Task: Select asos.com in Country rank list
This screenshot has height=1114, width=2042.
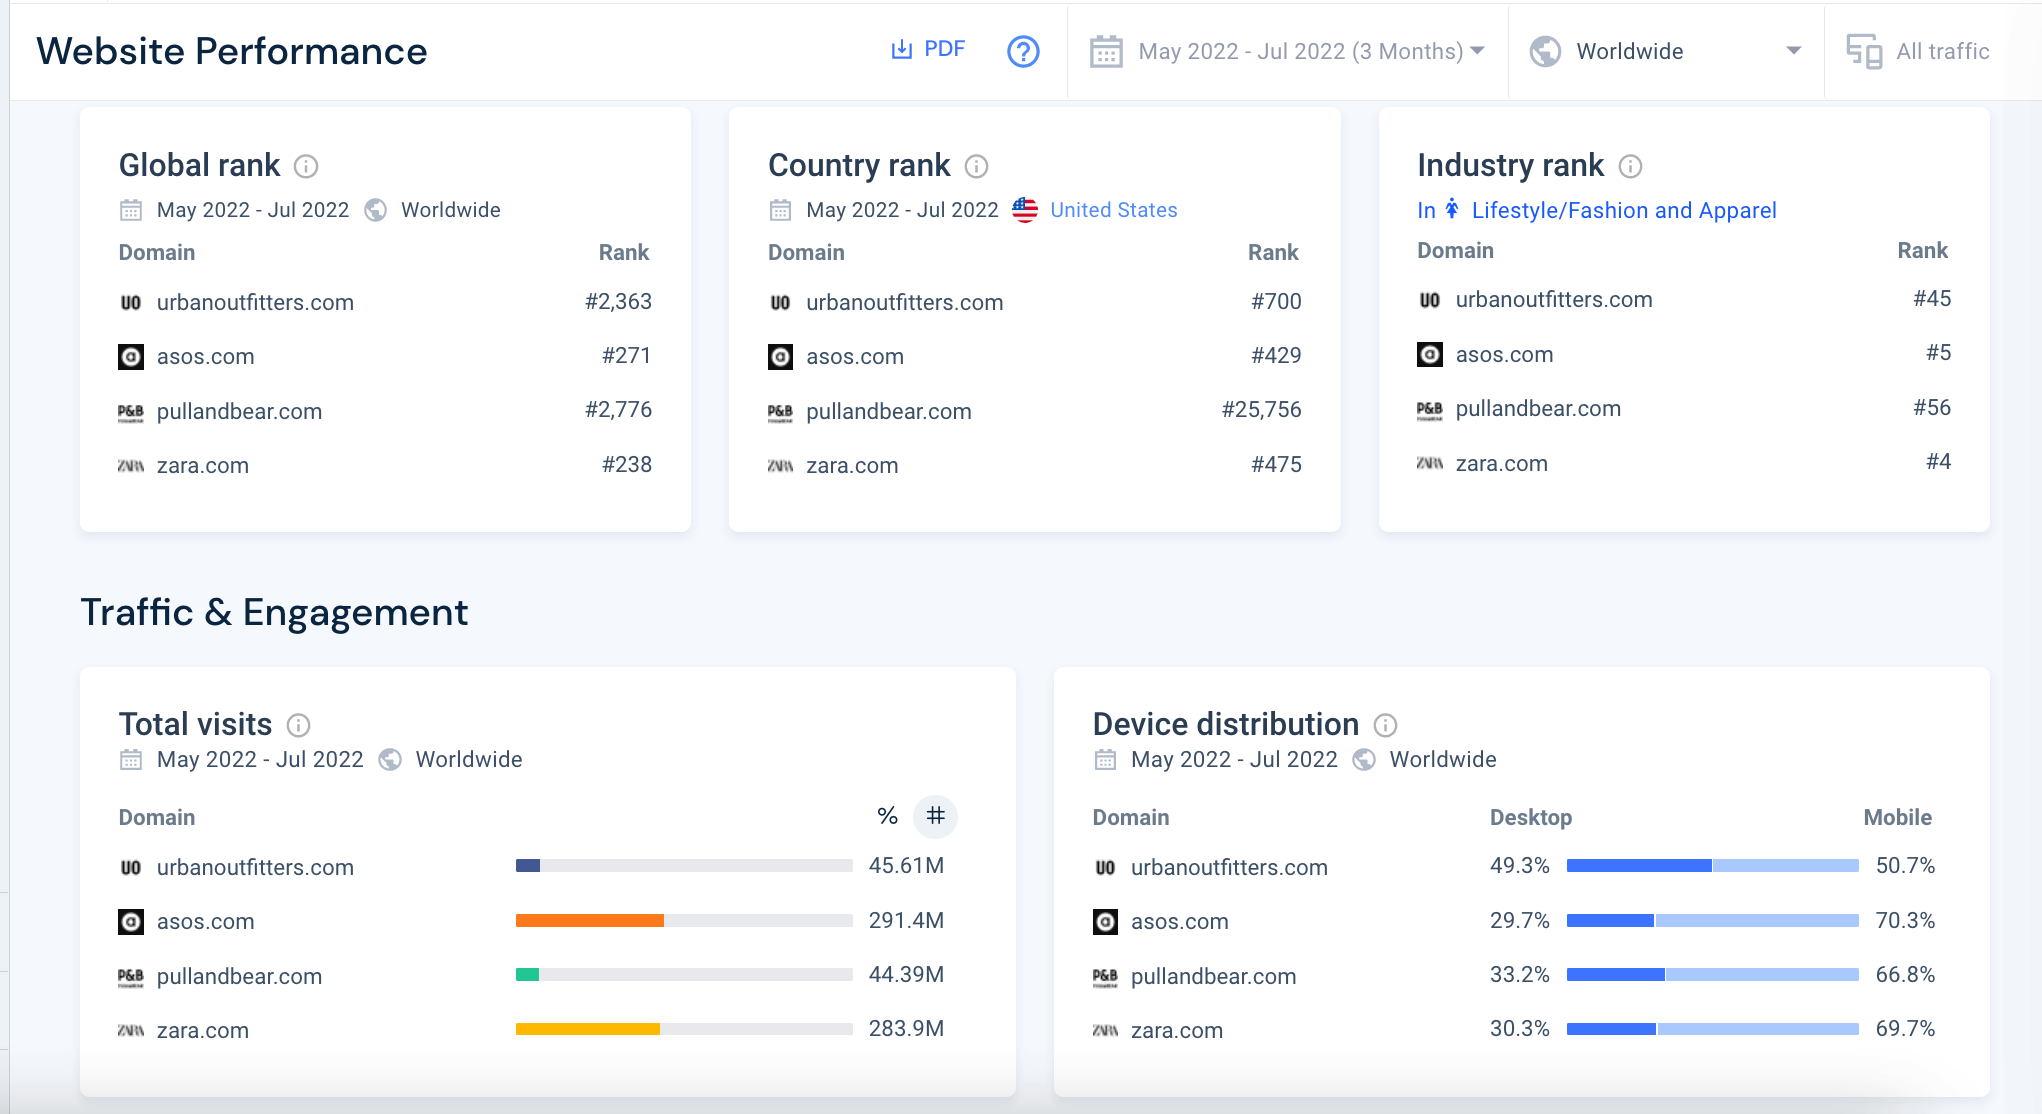Action: coord(855,357)
